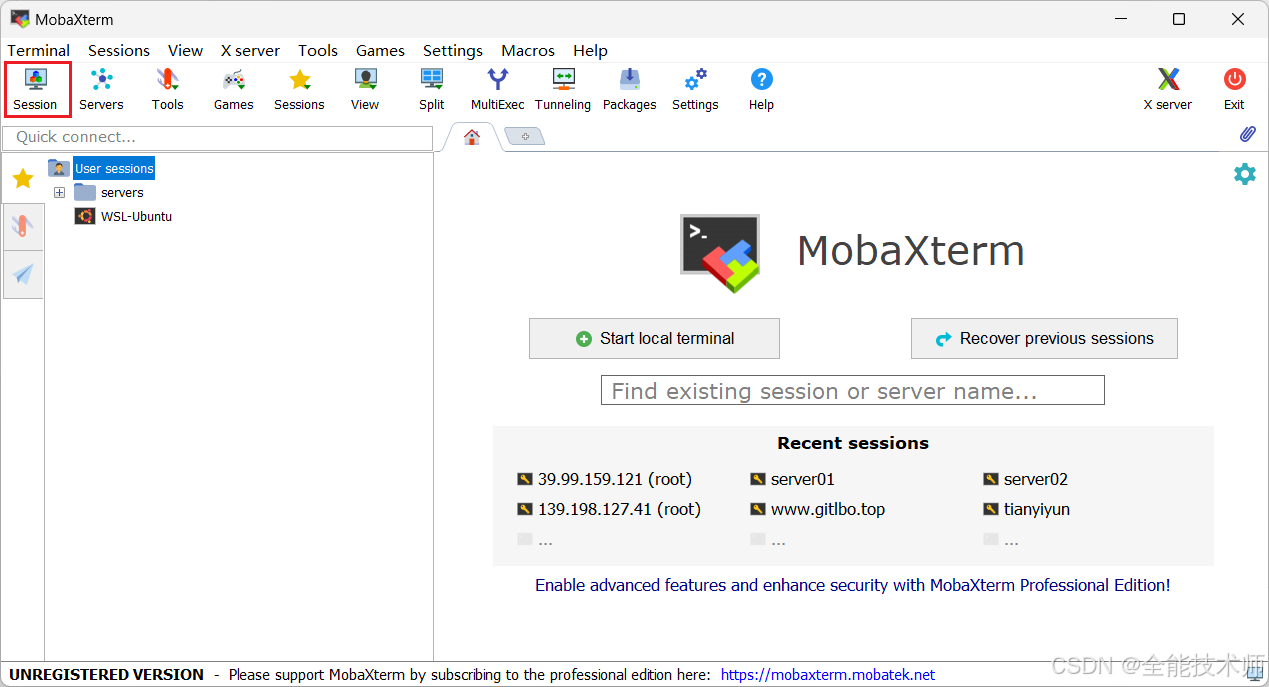Click the Find existing session search field
Viewport: 1269px width, 687px height.
click(853, 391)
